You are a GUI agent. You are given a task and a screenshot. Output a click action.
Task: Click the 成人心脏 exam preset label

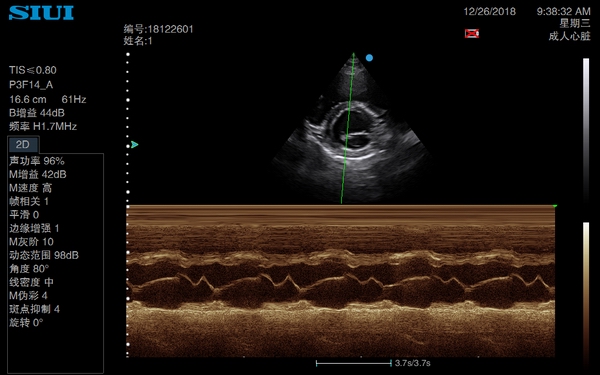pos(569,36)
